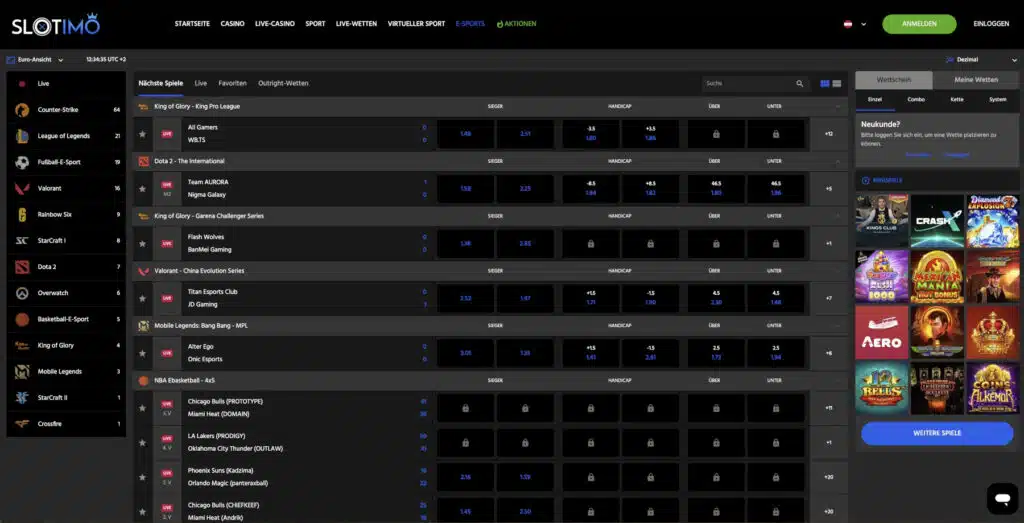Collapse the NBA Ebasketball - 4x5 section
Image resolution: width=1024 pixels, height=523 pixels.
click(x=838, y=380)
